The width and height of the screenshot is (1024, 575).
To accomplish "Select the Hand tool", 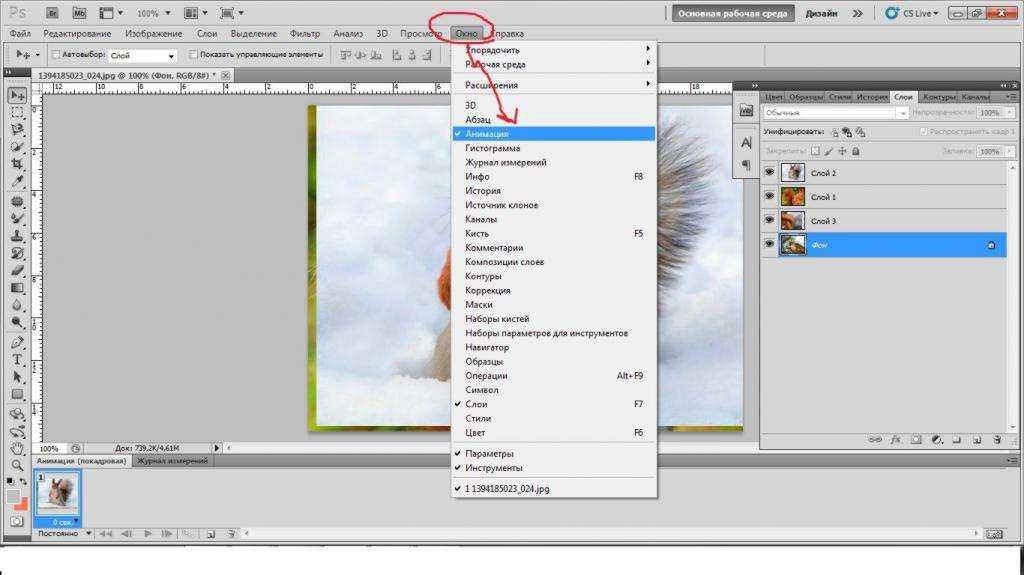I will tap(18, 448).
